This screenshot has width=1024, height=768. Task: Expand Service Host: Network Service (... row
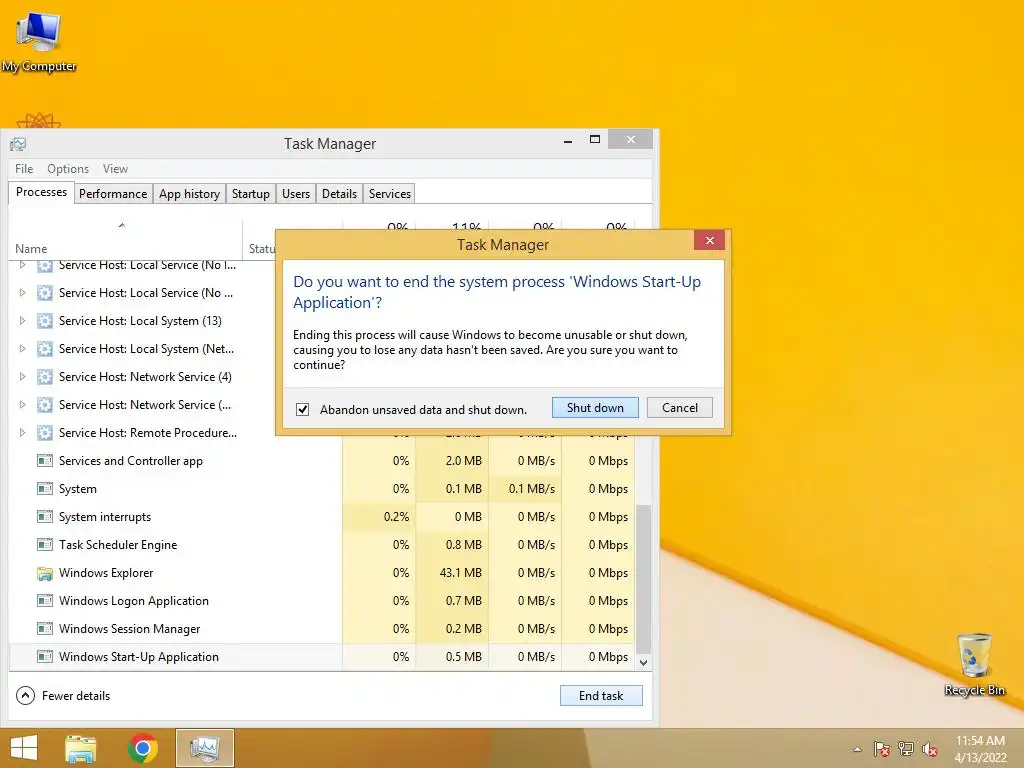click(22, 405)
